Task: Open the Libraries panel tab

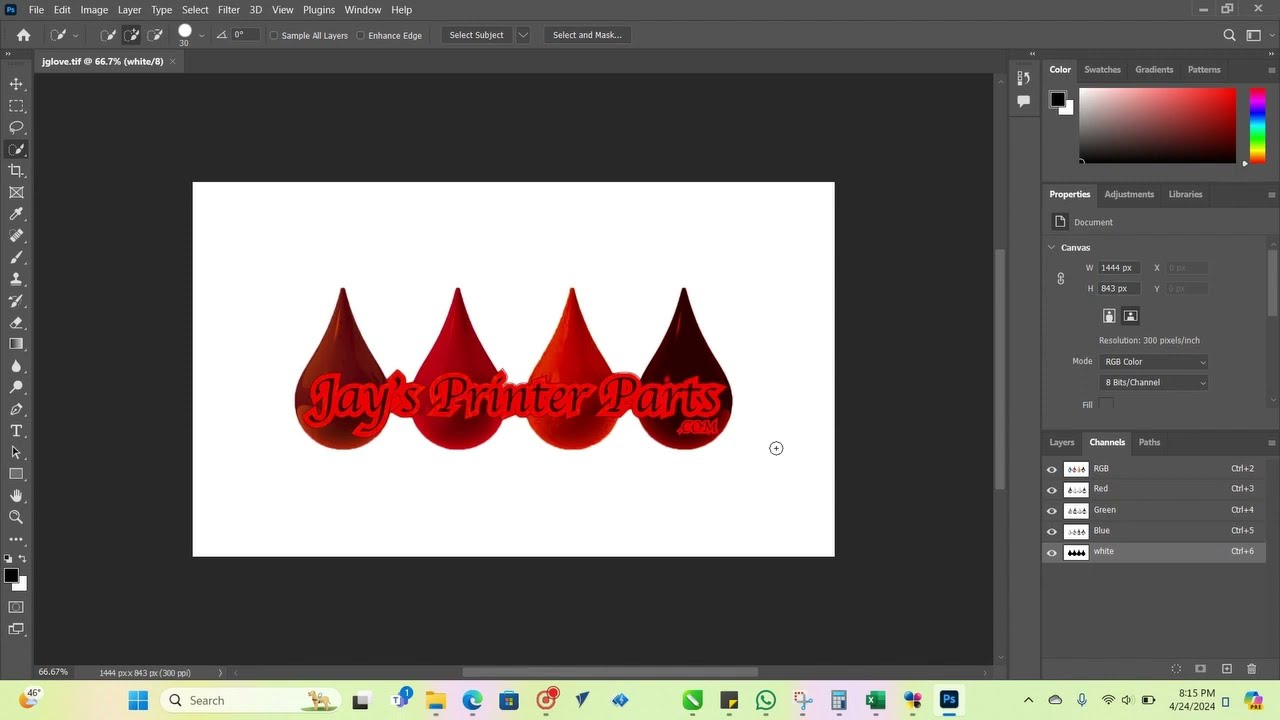Action: pyautogui.click(x=1185, y=195)
